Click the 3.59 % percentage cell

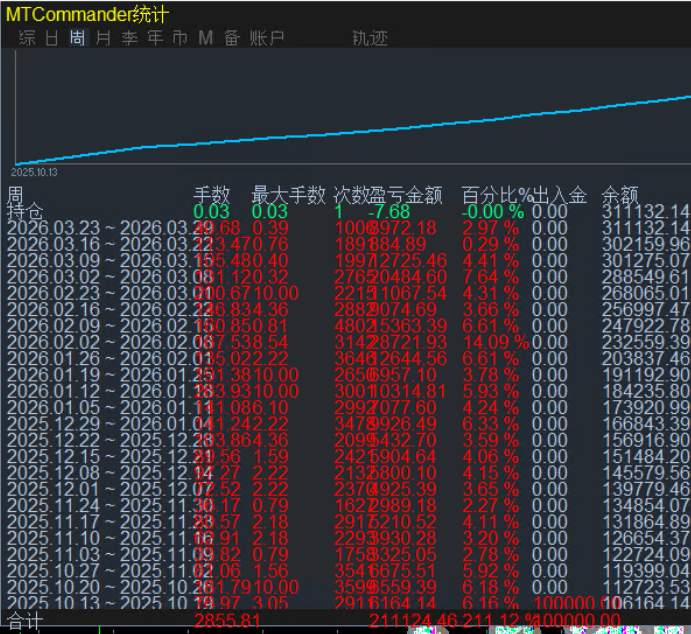point(490,440)
